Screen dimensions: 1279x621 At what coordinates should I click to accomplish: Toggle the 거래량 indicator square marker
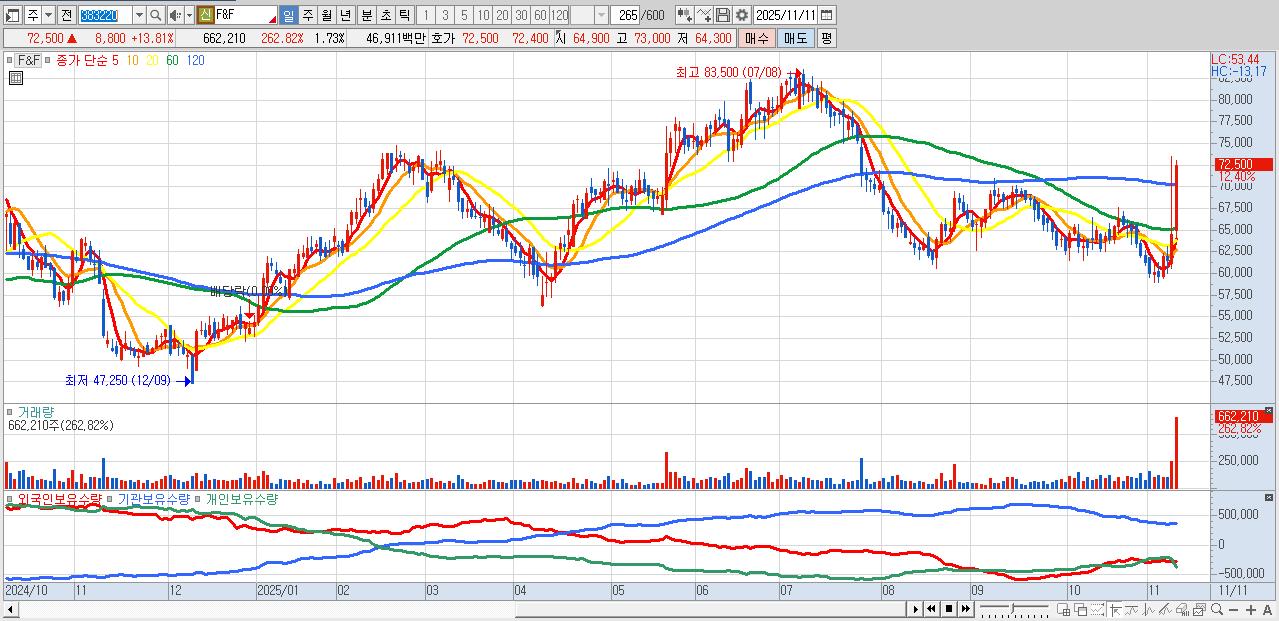[x=10, y=412]
